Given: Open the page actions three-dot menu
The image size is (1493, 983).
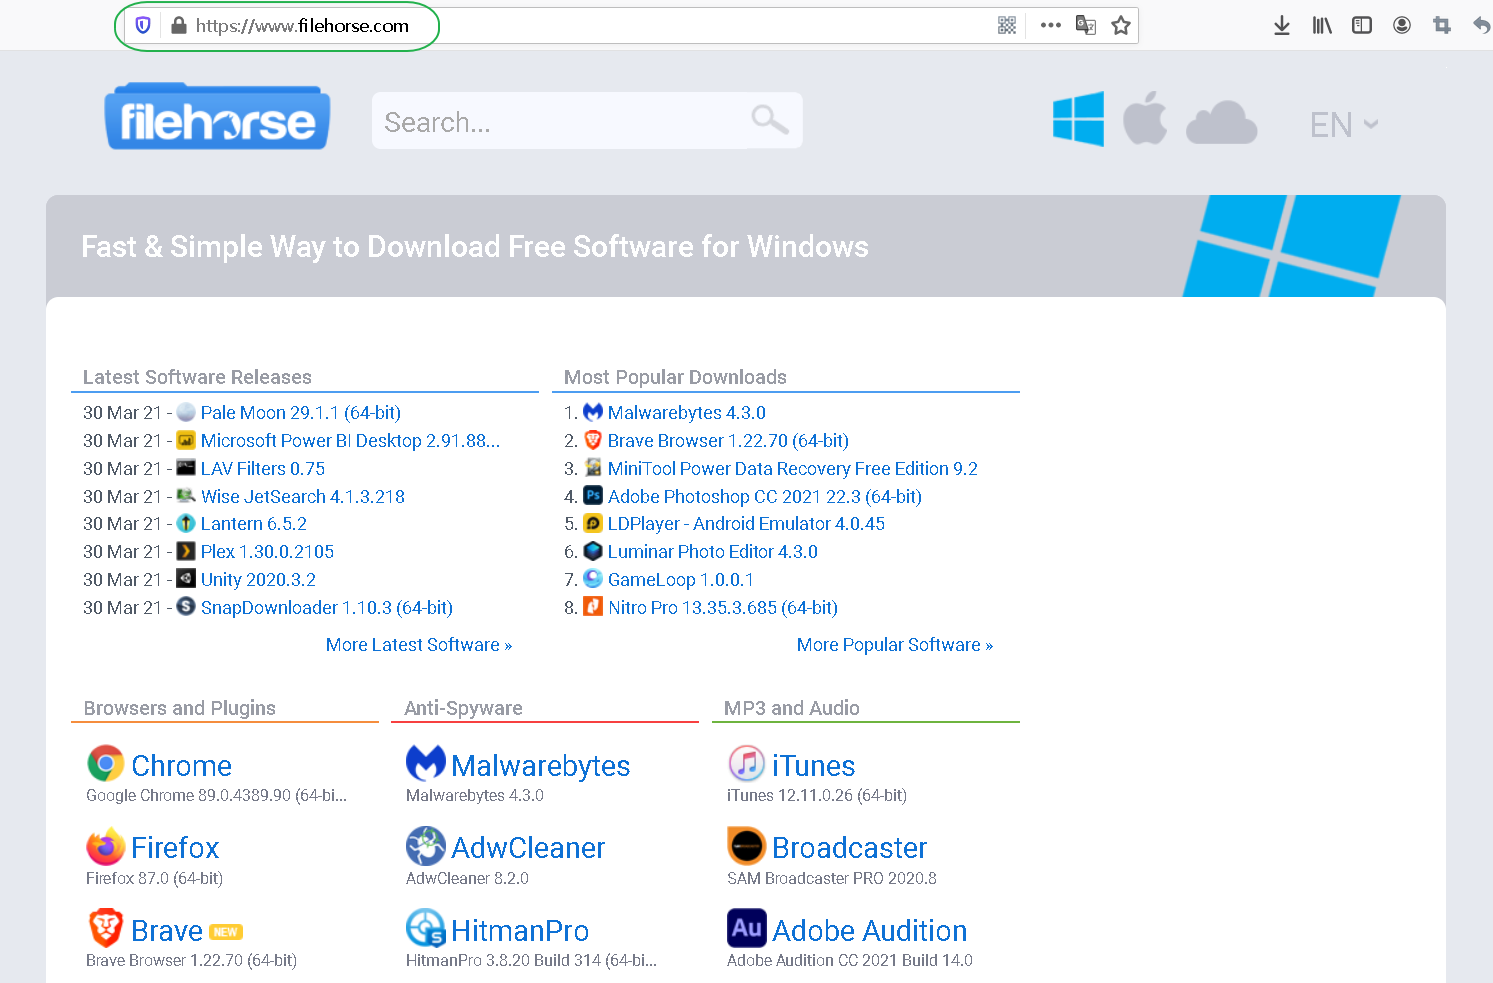Looking at the screenshot, I should (1050, 26).
